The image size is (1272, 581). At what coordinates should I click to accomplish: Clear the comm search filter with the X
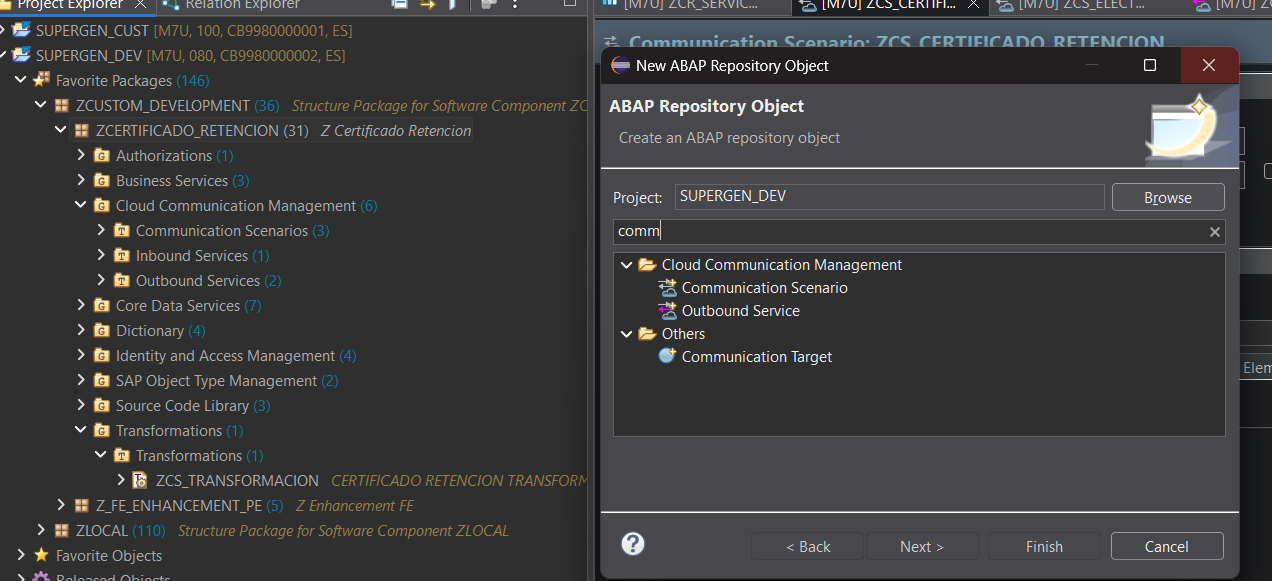(1214, 231)
